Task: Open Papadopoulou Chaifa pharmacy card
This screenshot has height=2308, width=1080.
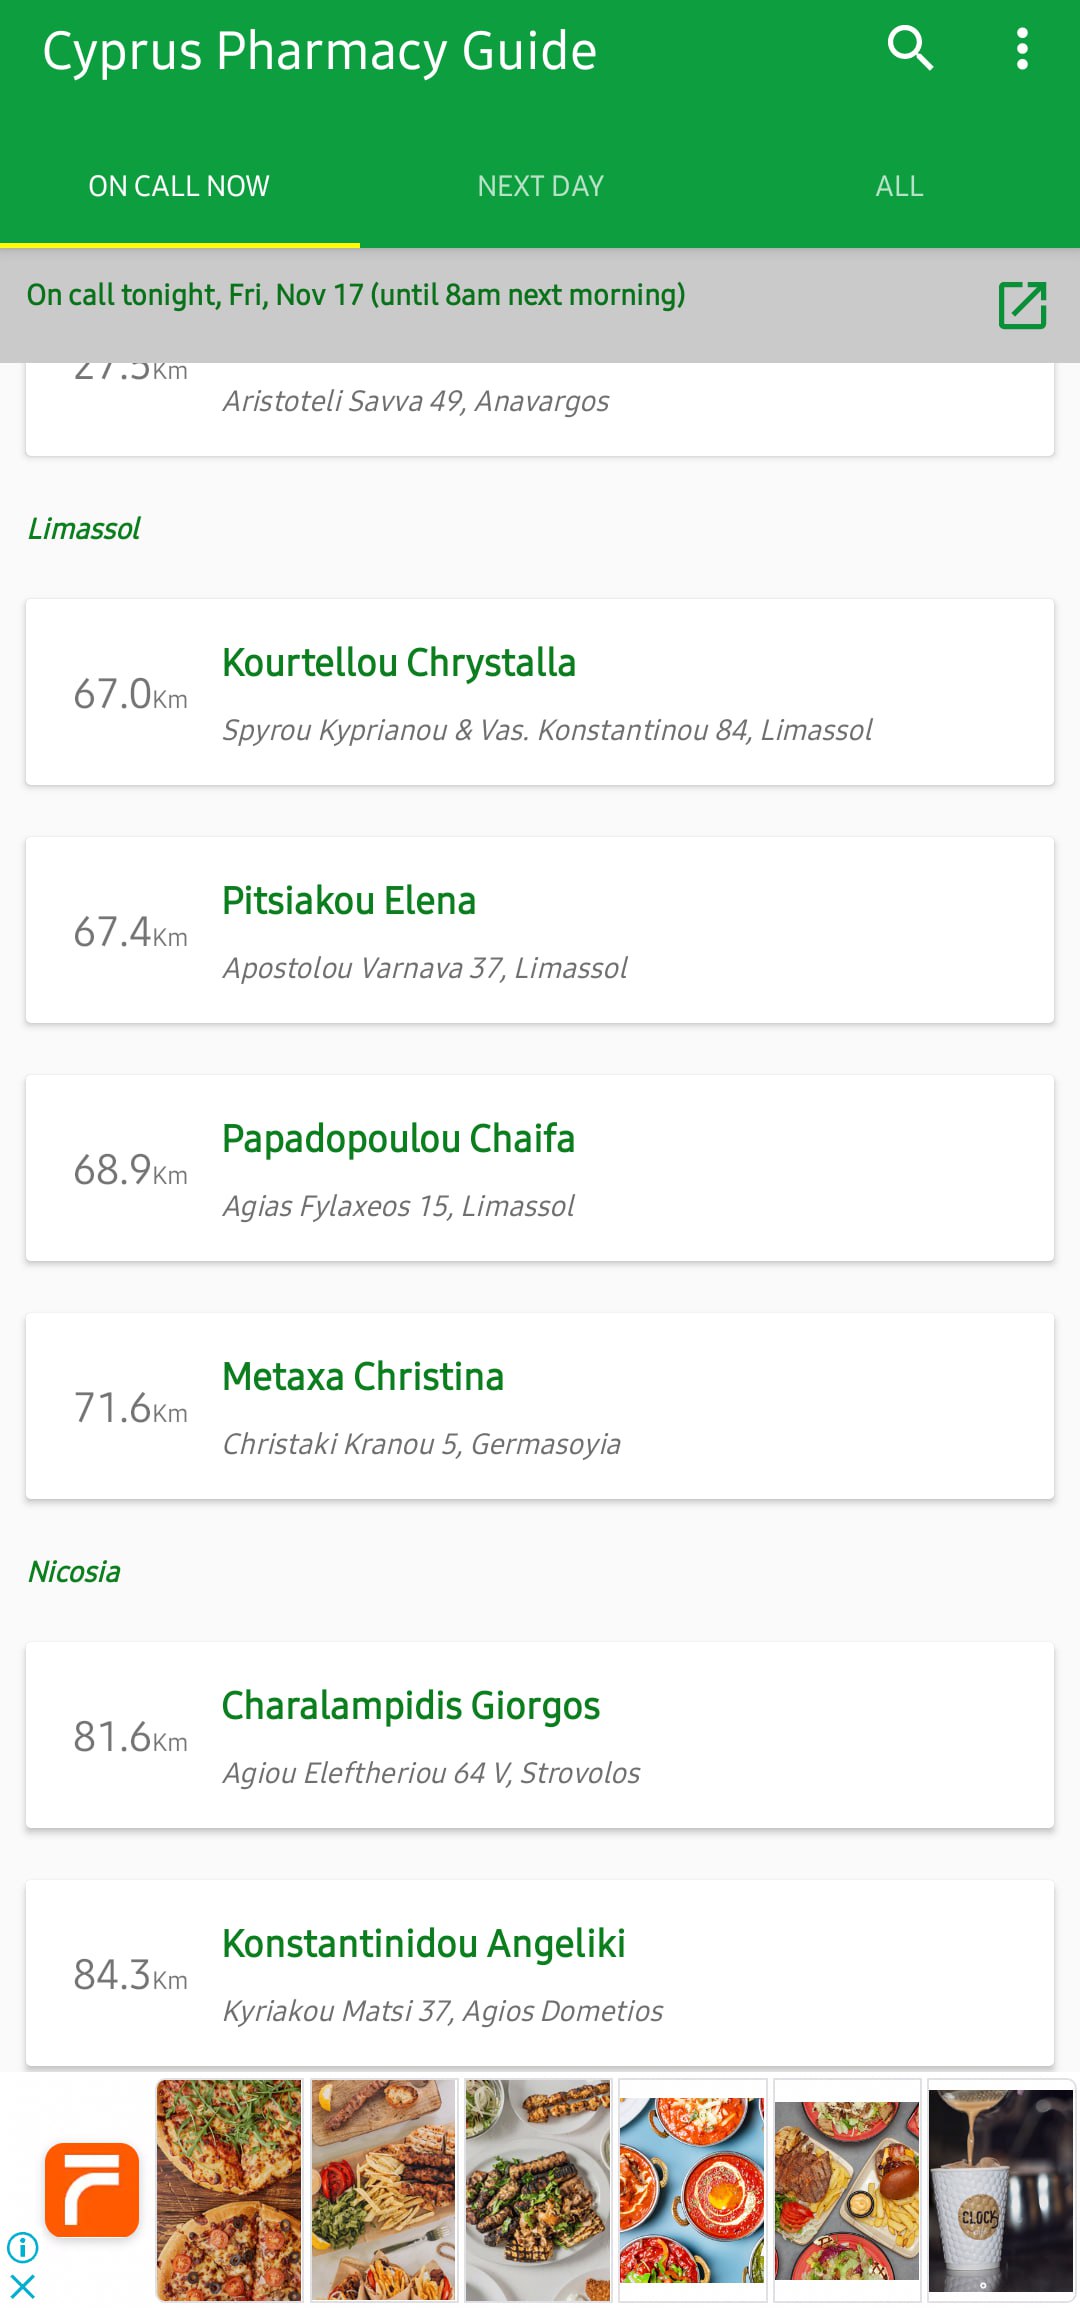Action: [x=540, y=1168]
